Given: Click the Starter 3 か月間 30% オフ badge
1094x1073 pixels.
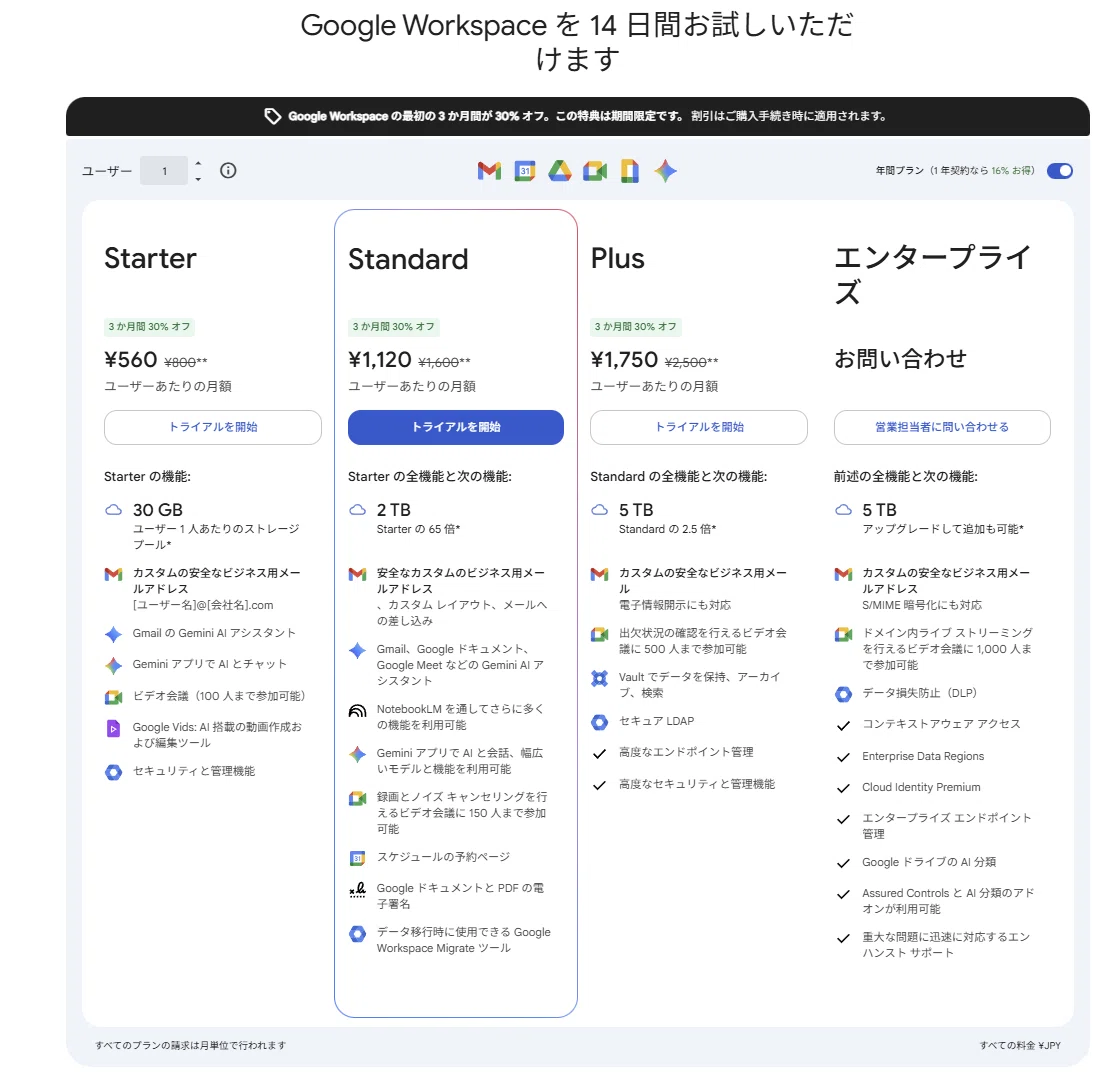Looking at the screenshot, I should click(x=149, y=327).
